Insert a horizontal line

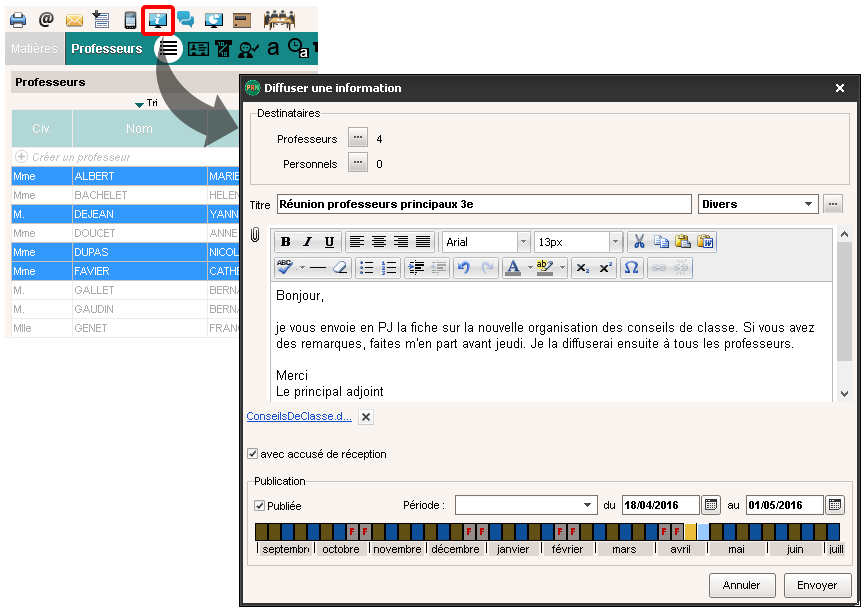[x=318, y=268]
